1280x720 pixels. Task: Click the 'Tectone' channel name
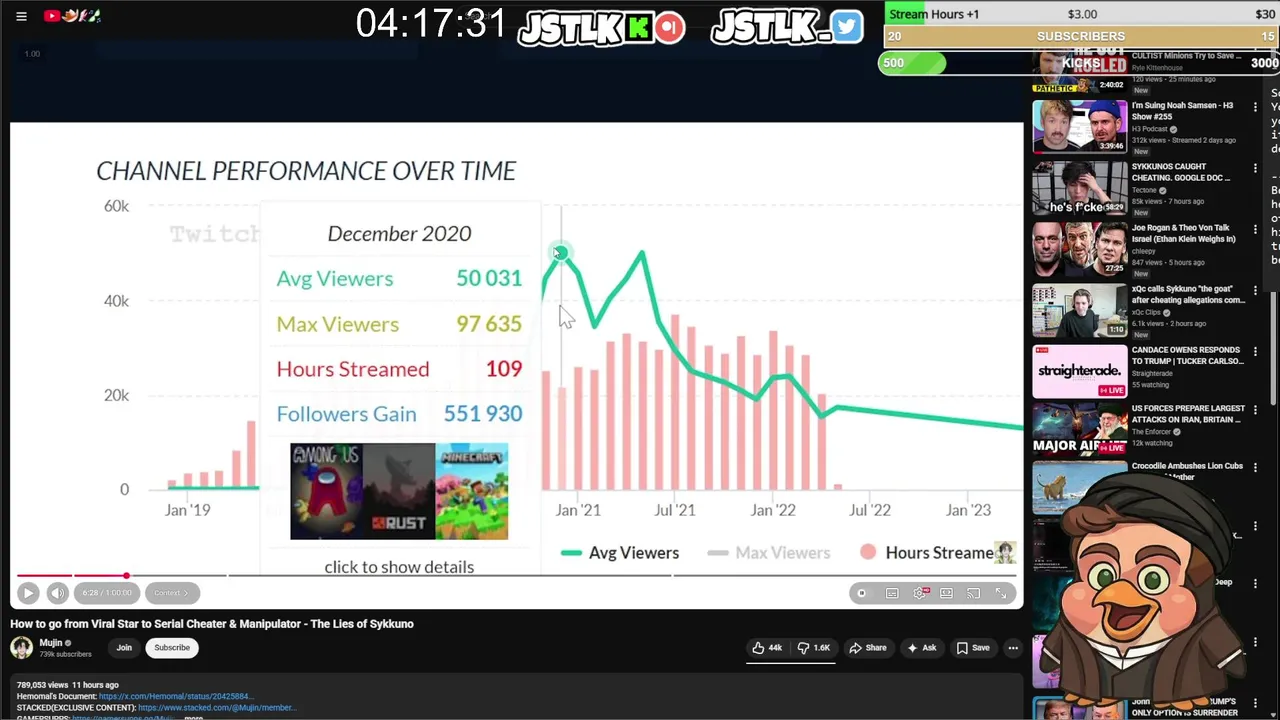[1144, 190]
